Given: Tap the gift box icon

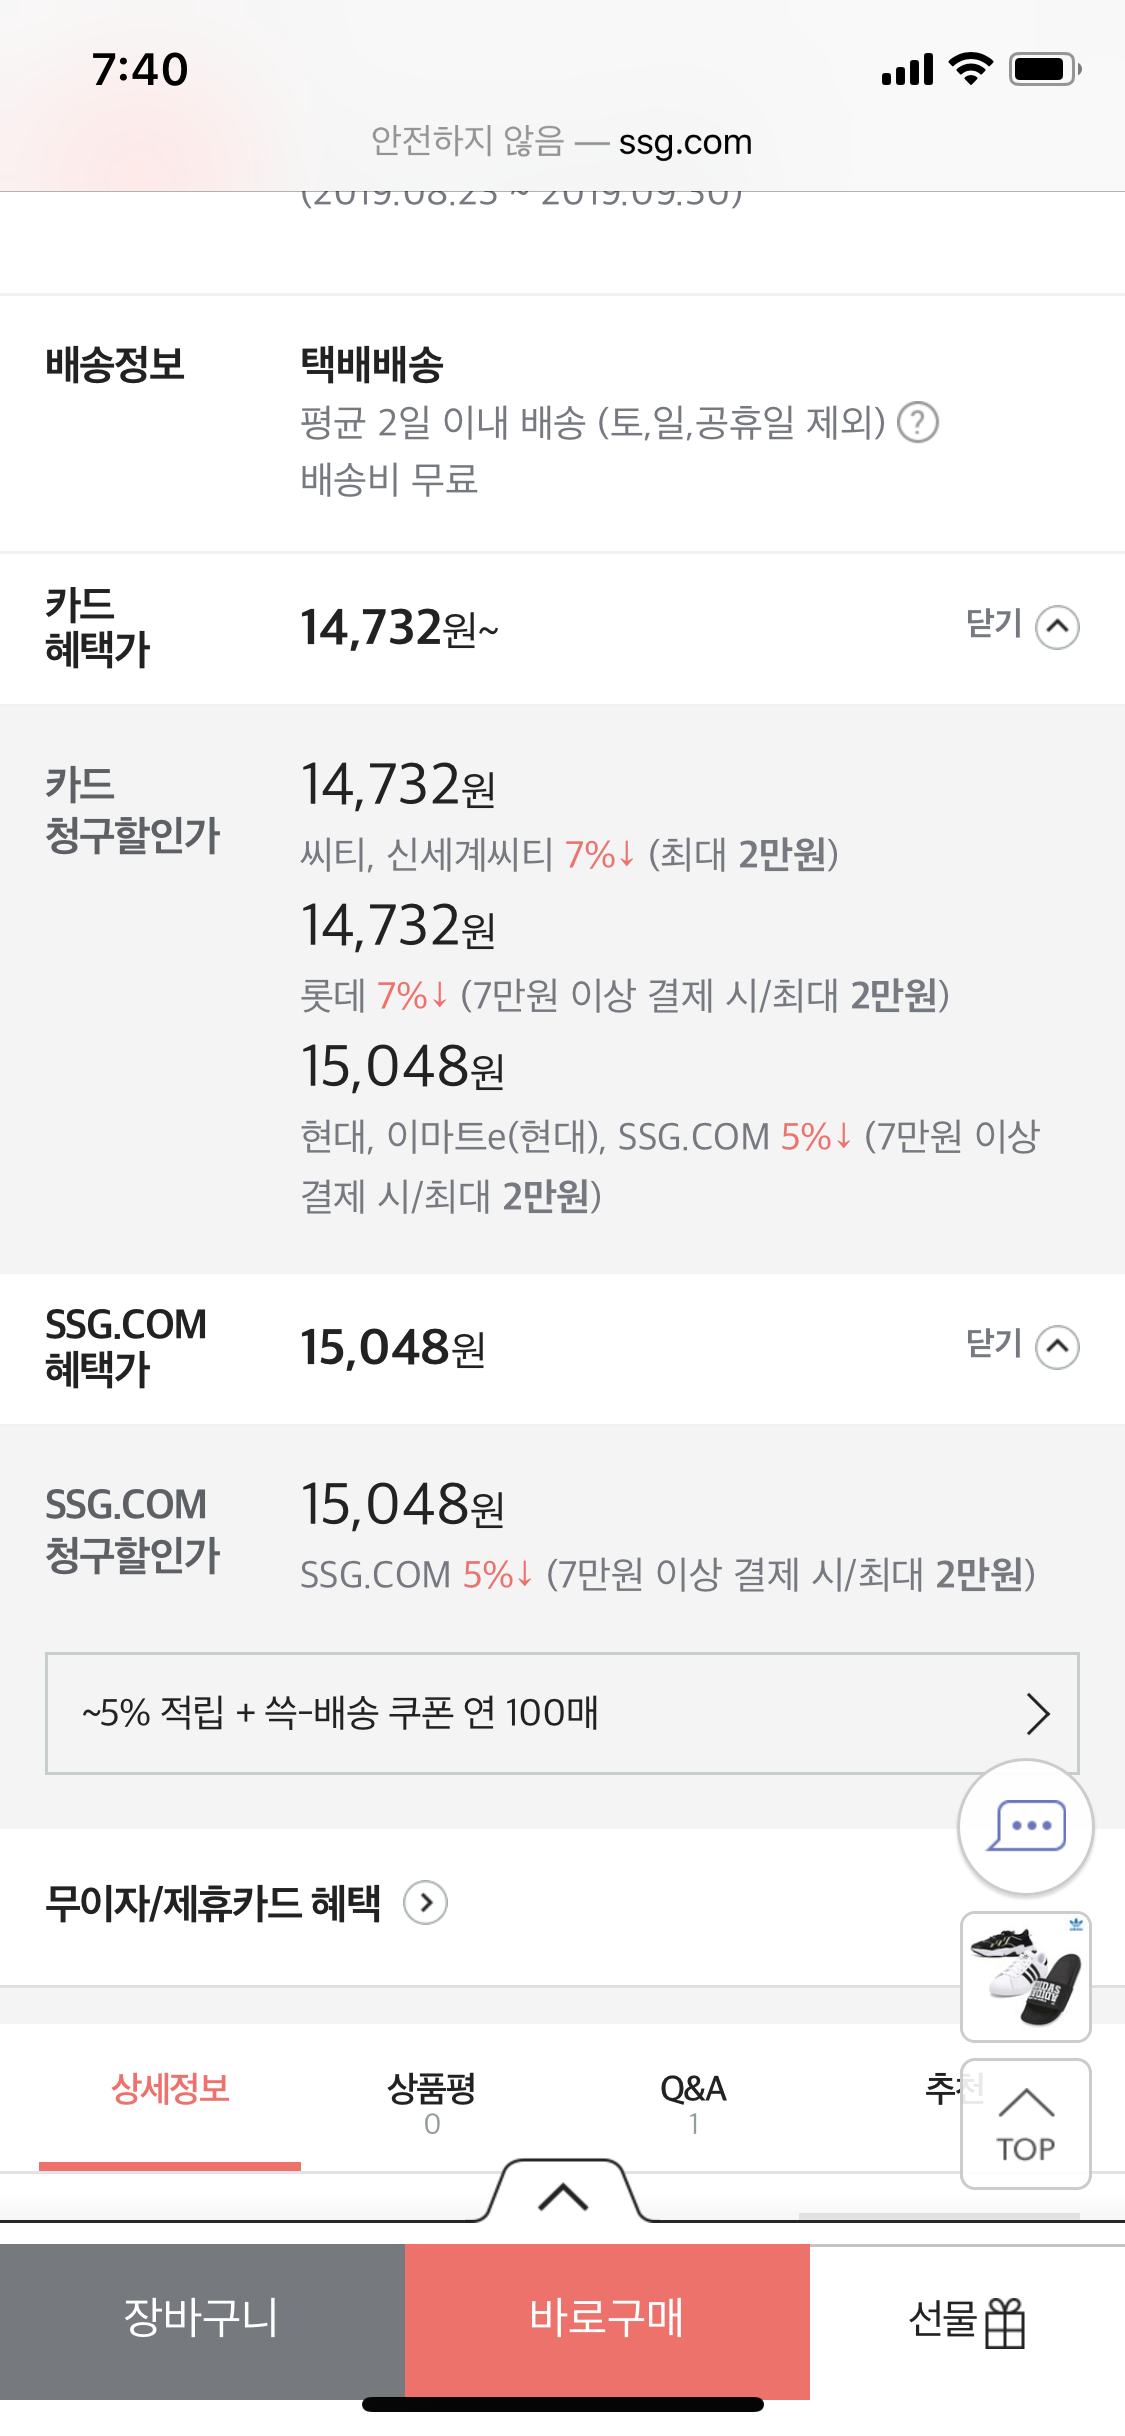Looking at the screenshot, I should (1005, 2322).
